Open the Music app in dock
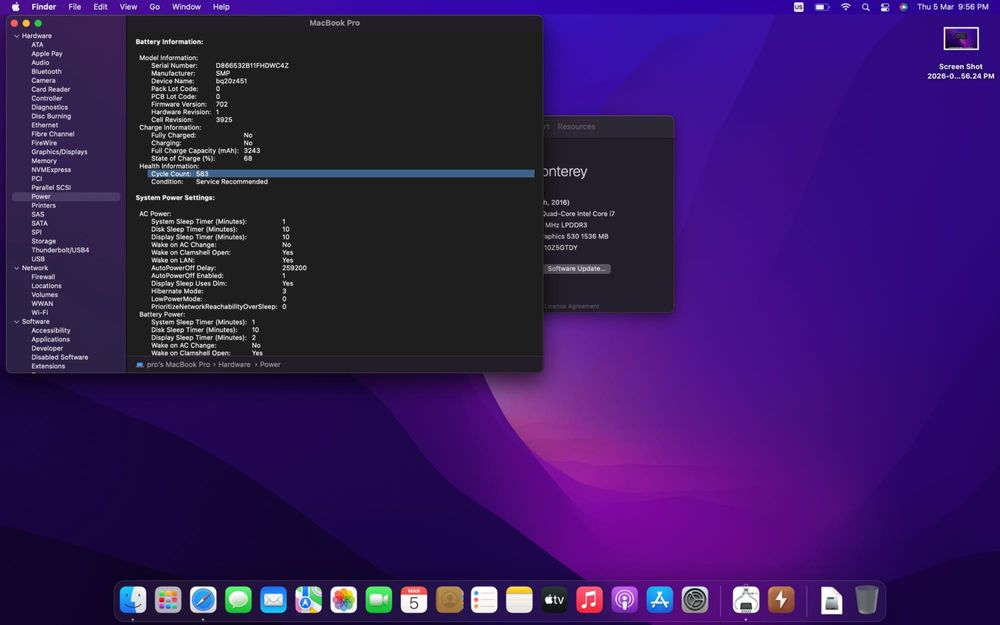The height and width of the screenshot is (625, 1000). click(589, 599)
